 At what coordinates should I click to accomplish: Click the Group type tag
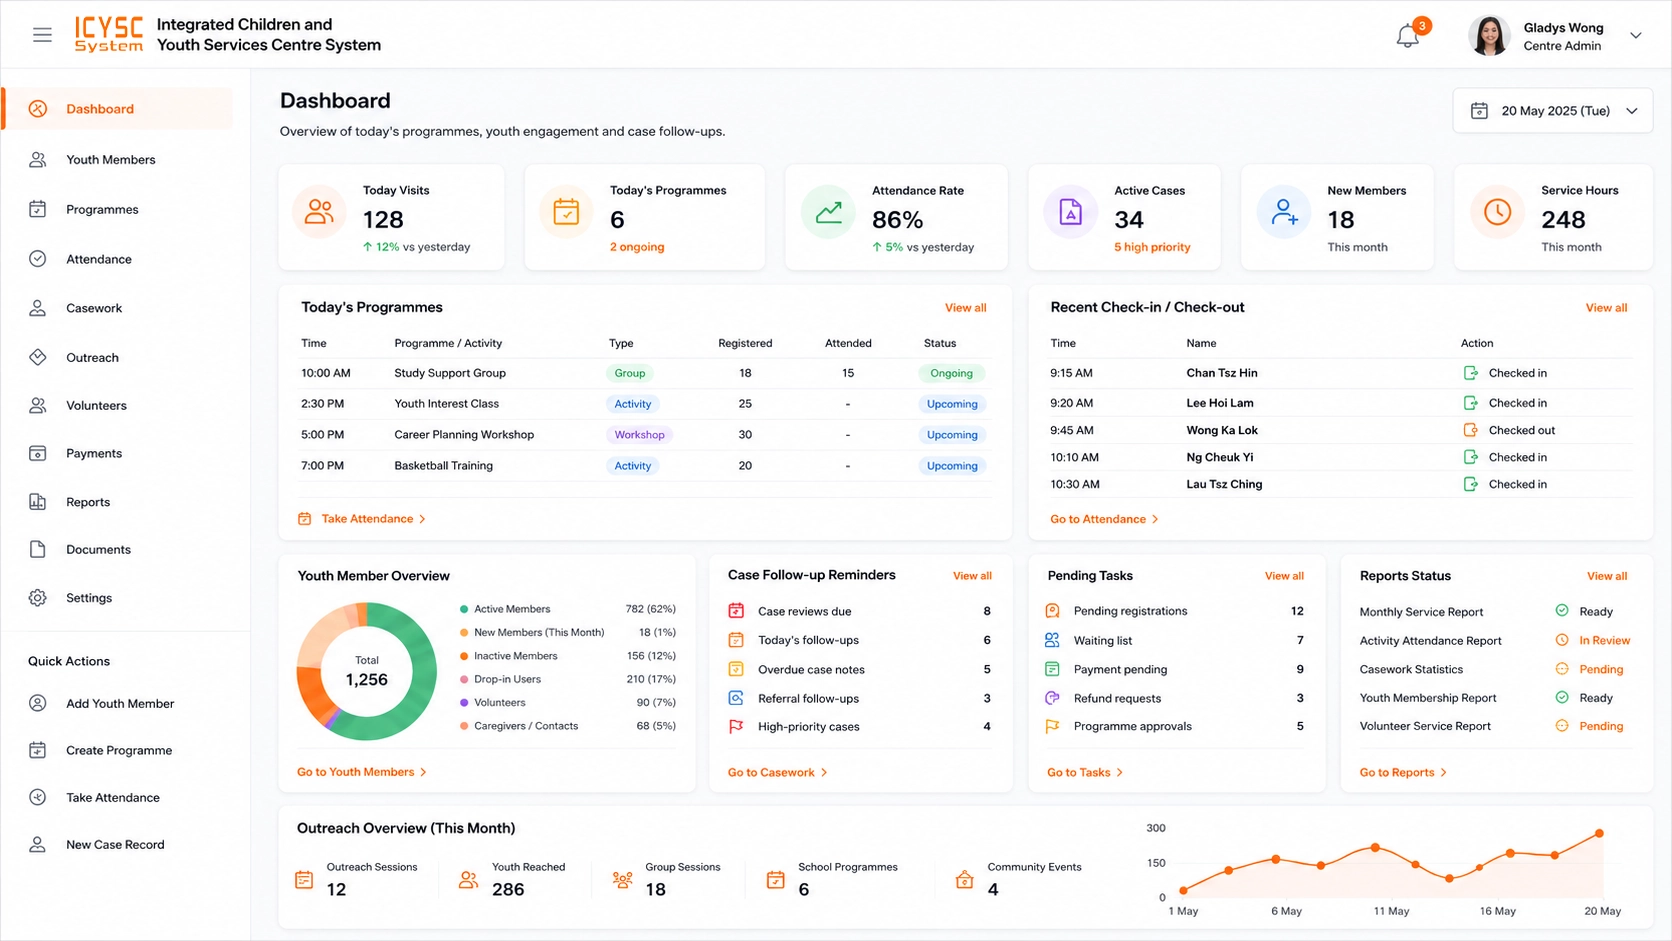pos(629,373)
